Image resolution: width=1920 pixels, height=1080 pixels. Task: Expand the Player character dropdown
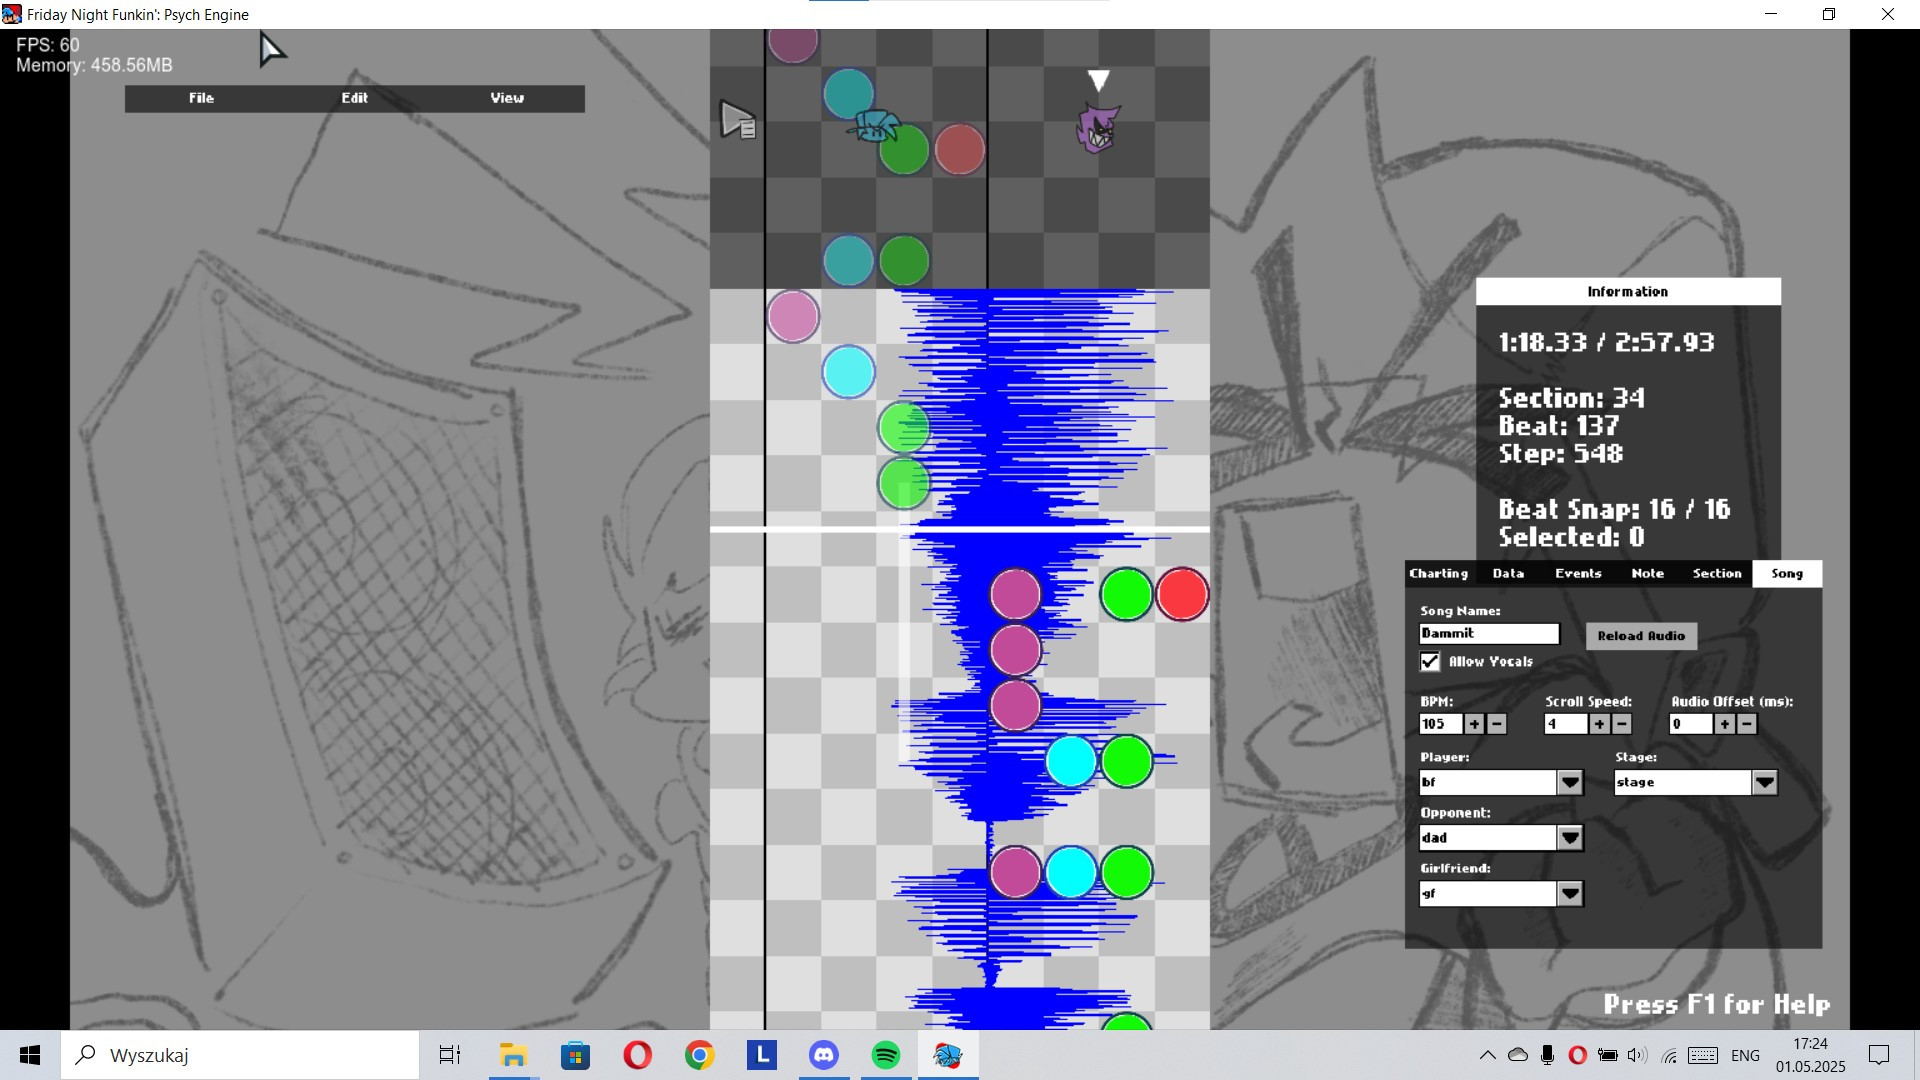pos(1570,782)
